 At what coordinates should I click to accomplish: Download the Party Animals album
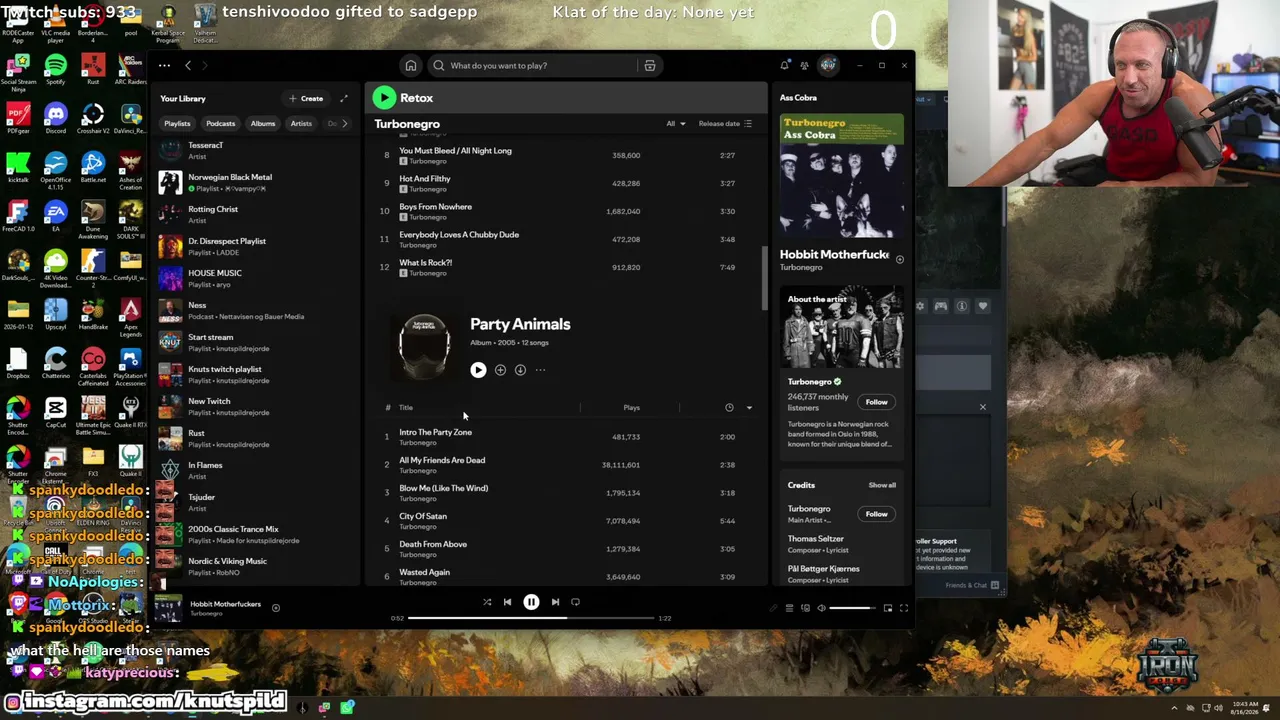520,370
